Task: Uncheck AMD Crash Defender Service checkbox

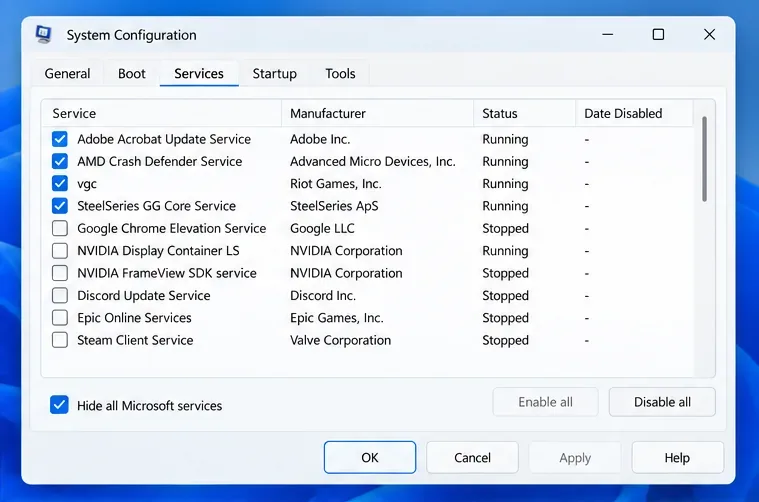Action: (x=60, y=161)
